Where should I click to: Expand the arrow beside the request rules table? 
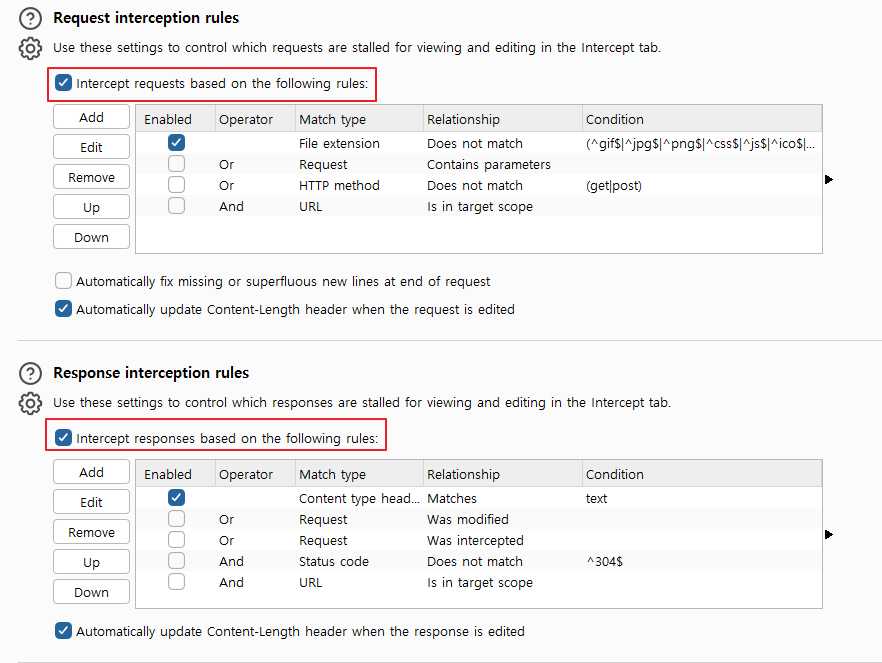point(829,179)
